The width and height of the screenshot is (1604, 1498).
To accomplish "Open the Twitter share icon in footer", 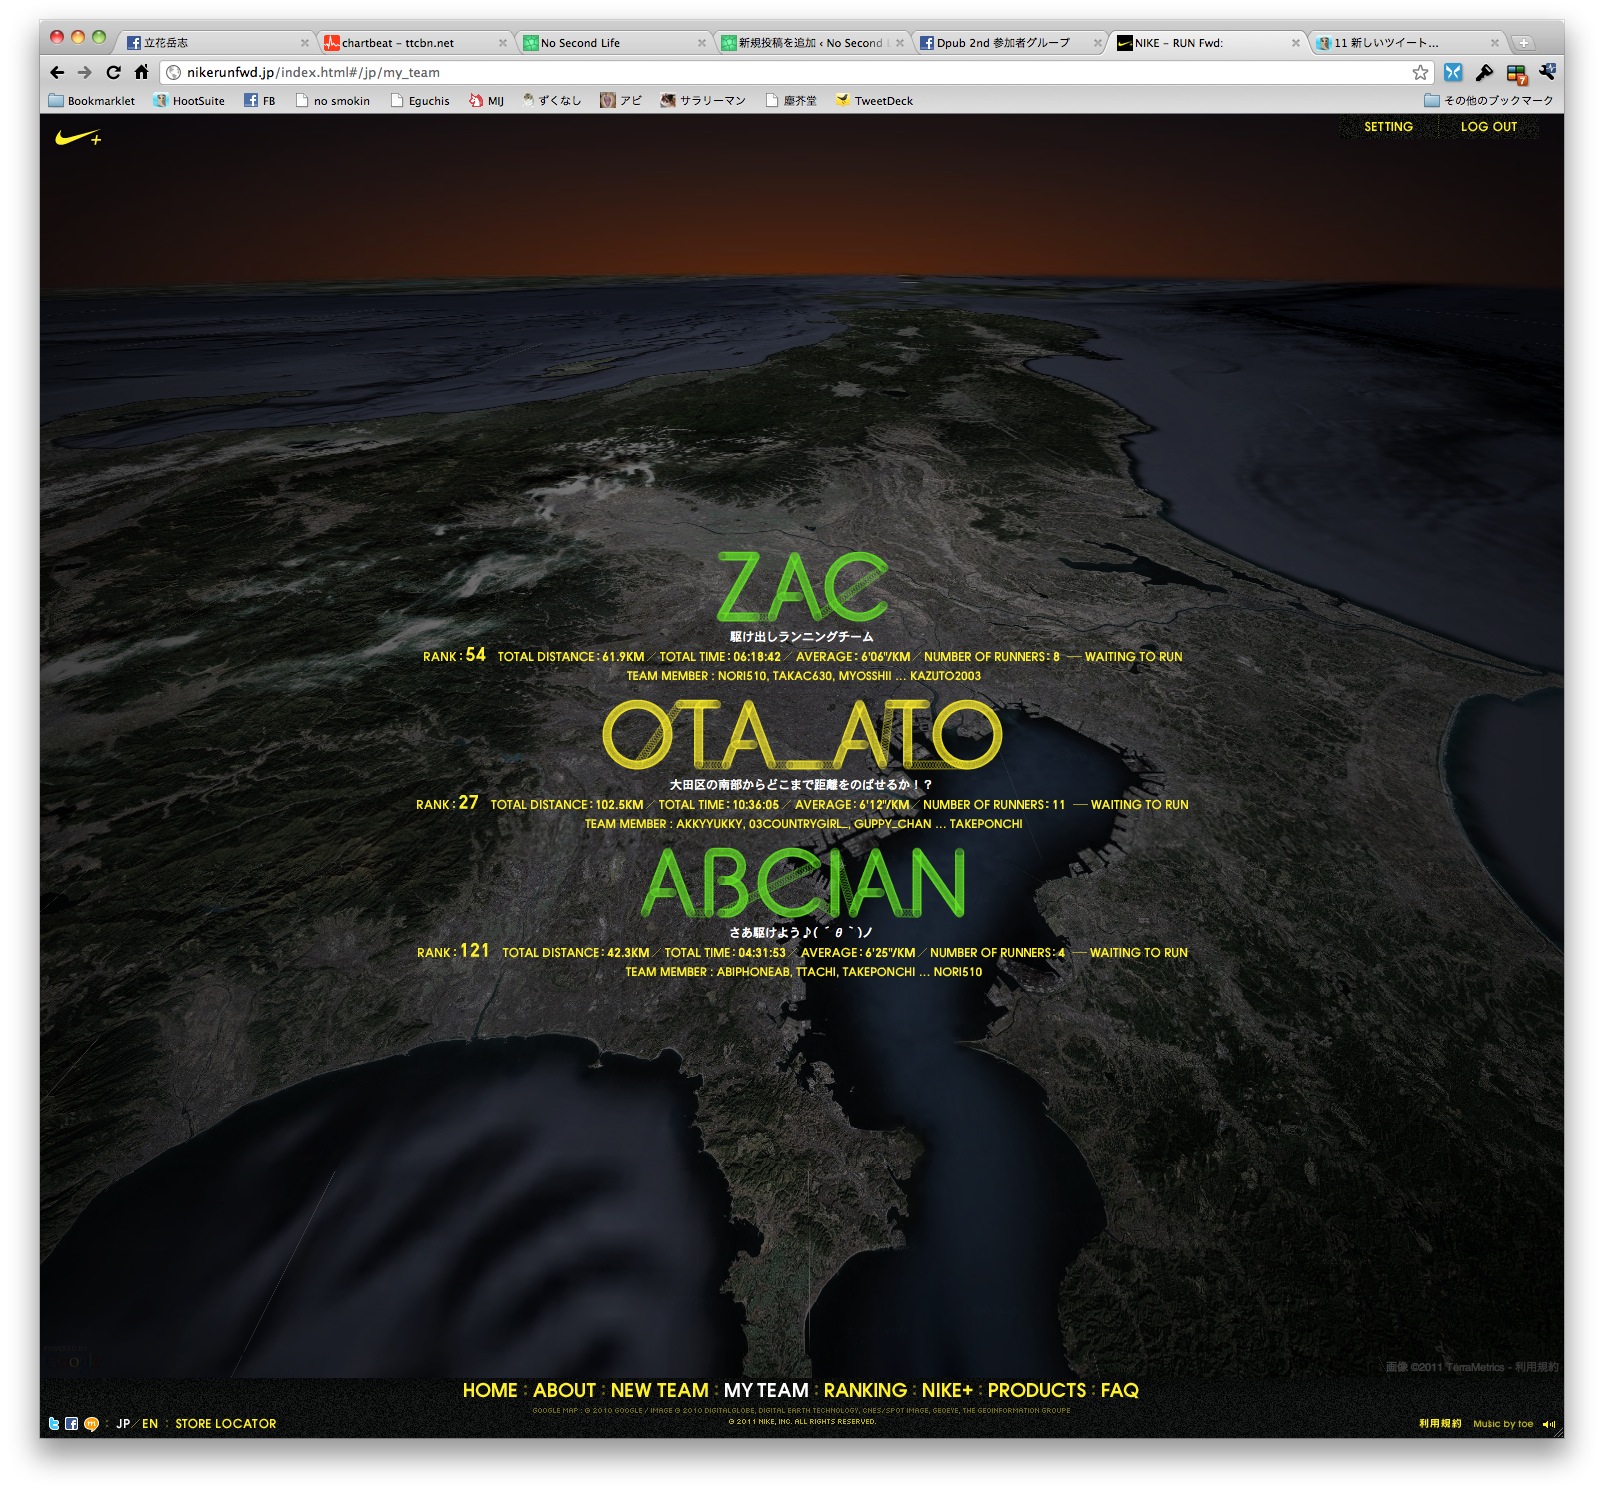I will tap(54, 1424).
